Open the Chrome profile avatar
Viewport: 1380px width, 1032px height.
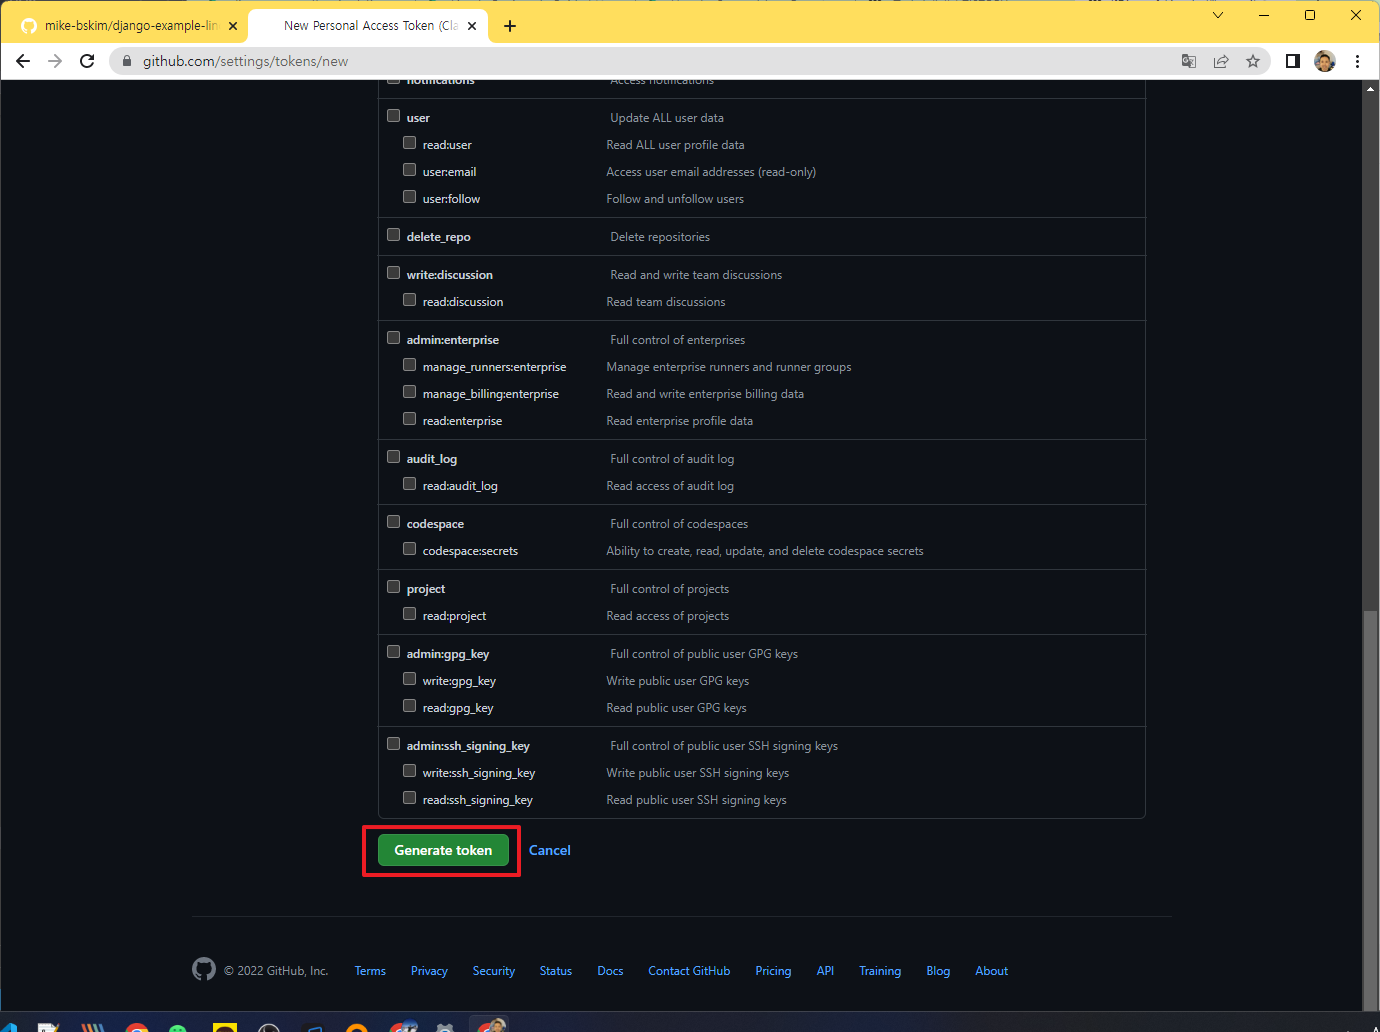point(1325,61)
